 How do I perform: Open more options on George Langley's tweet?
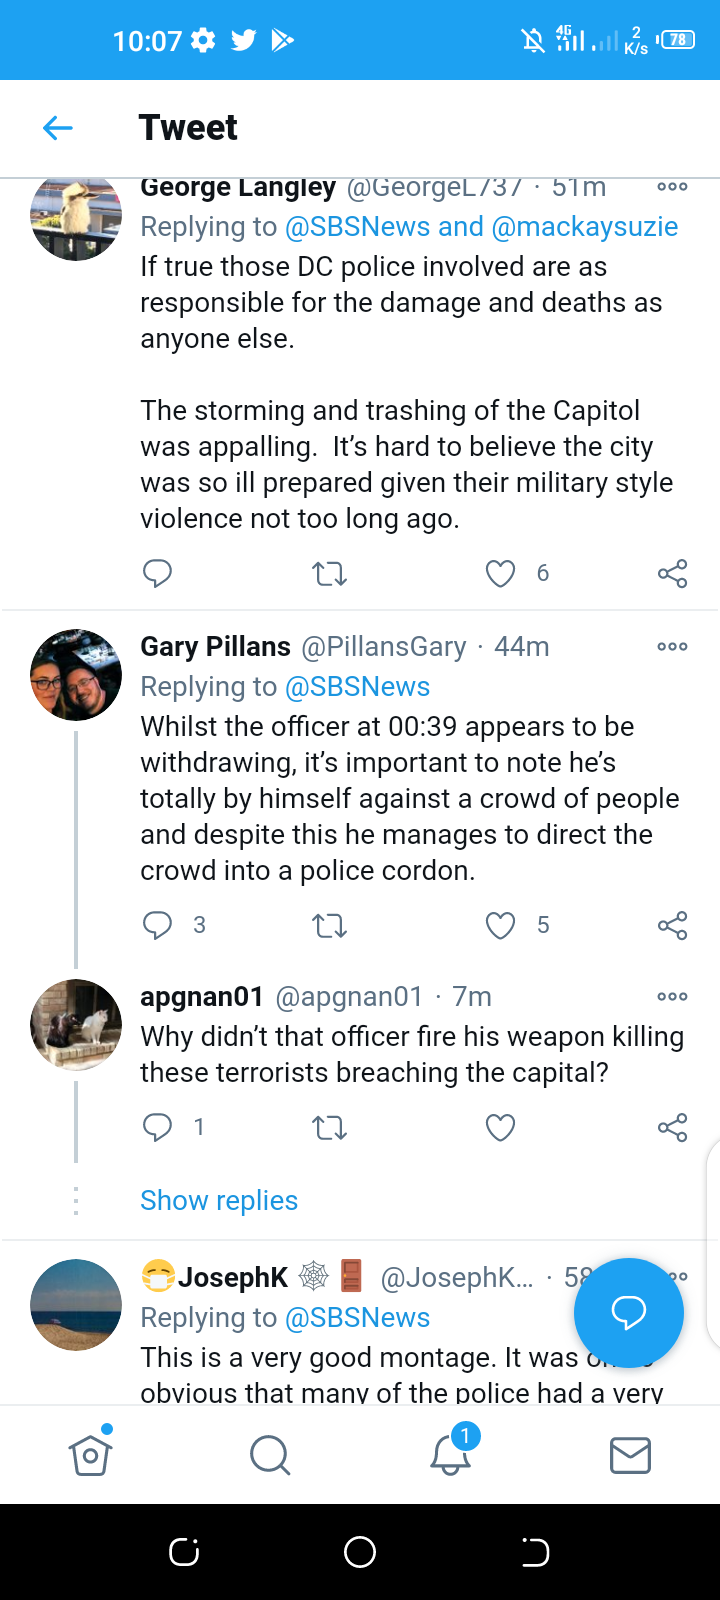(672, 187)
